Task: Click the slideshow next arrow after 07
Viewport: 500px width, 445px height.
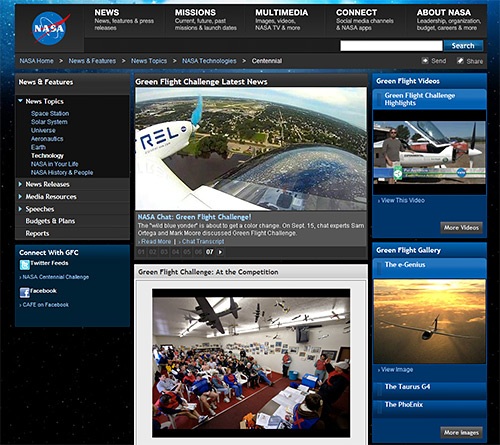Action: tap(220, 252)
